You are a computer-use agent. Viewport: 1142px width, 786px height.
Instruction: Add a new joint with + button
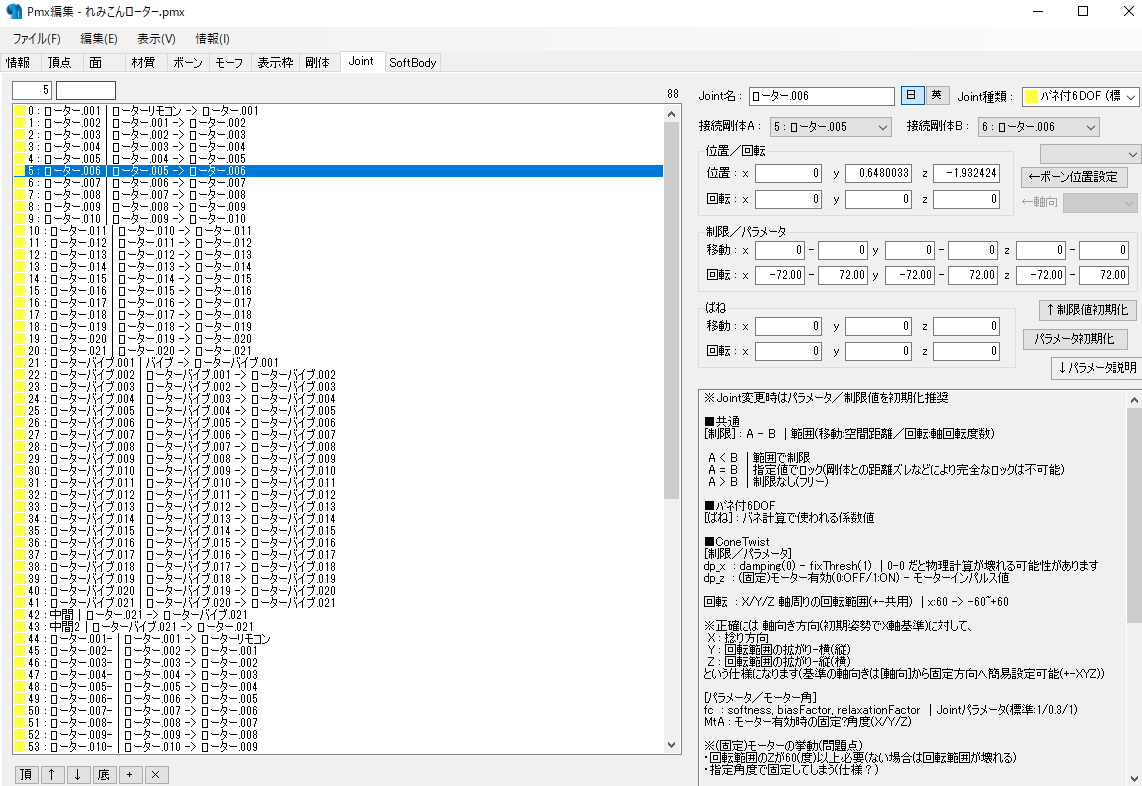click(130, 775)
